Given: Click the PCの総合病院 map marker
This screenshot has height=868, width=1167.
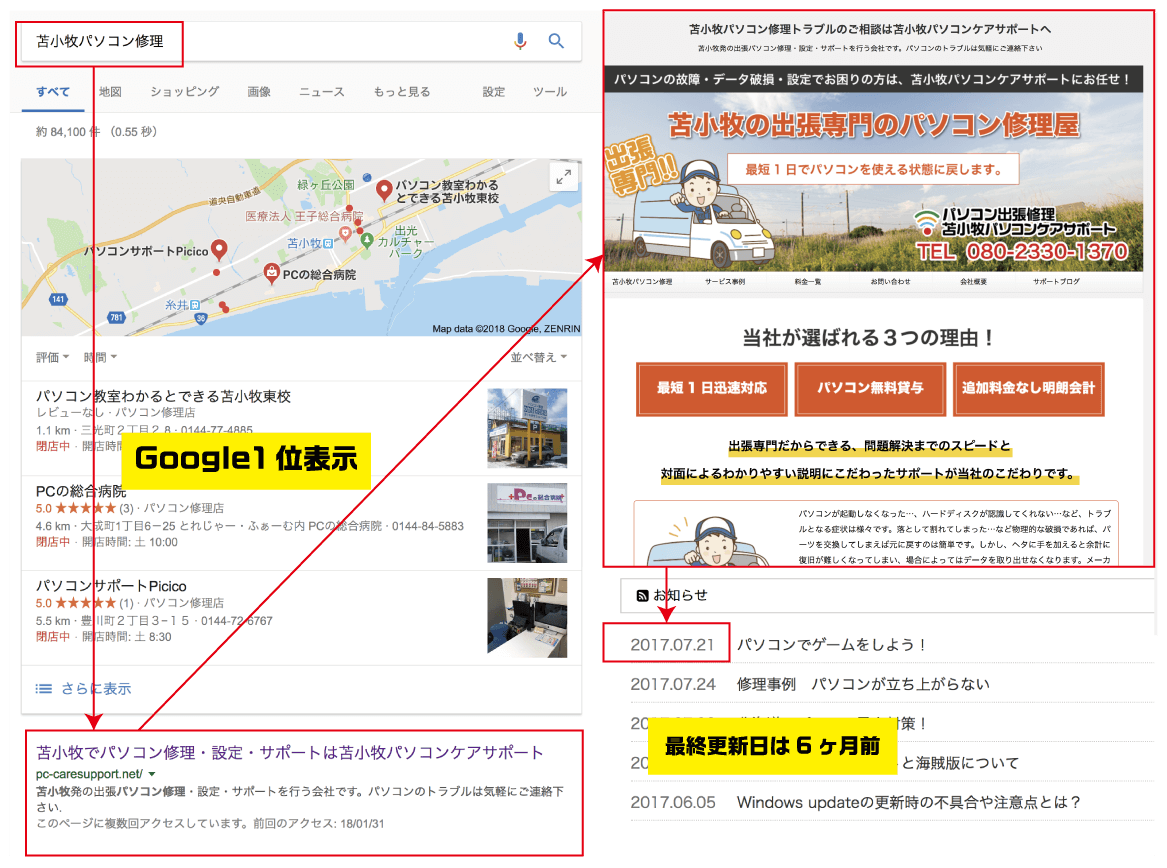Looking at the screenshot, I should coord(272,272).
